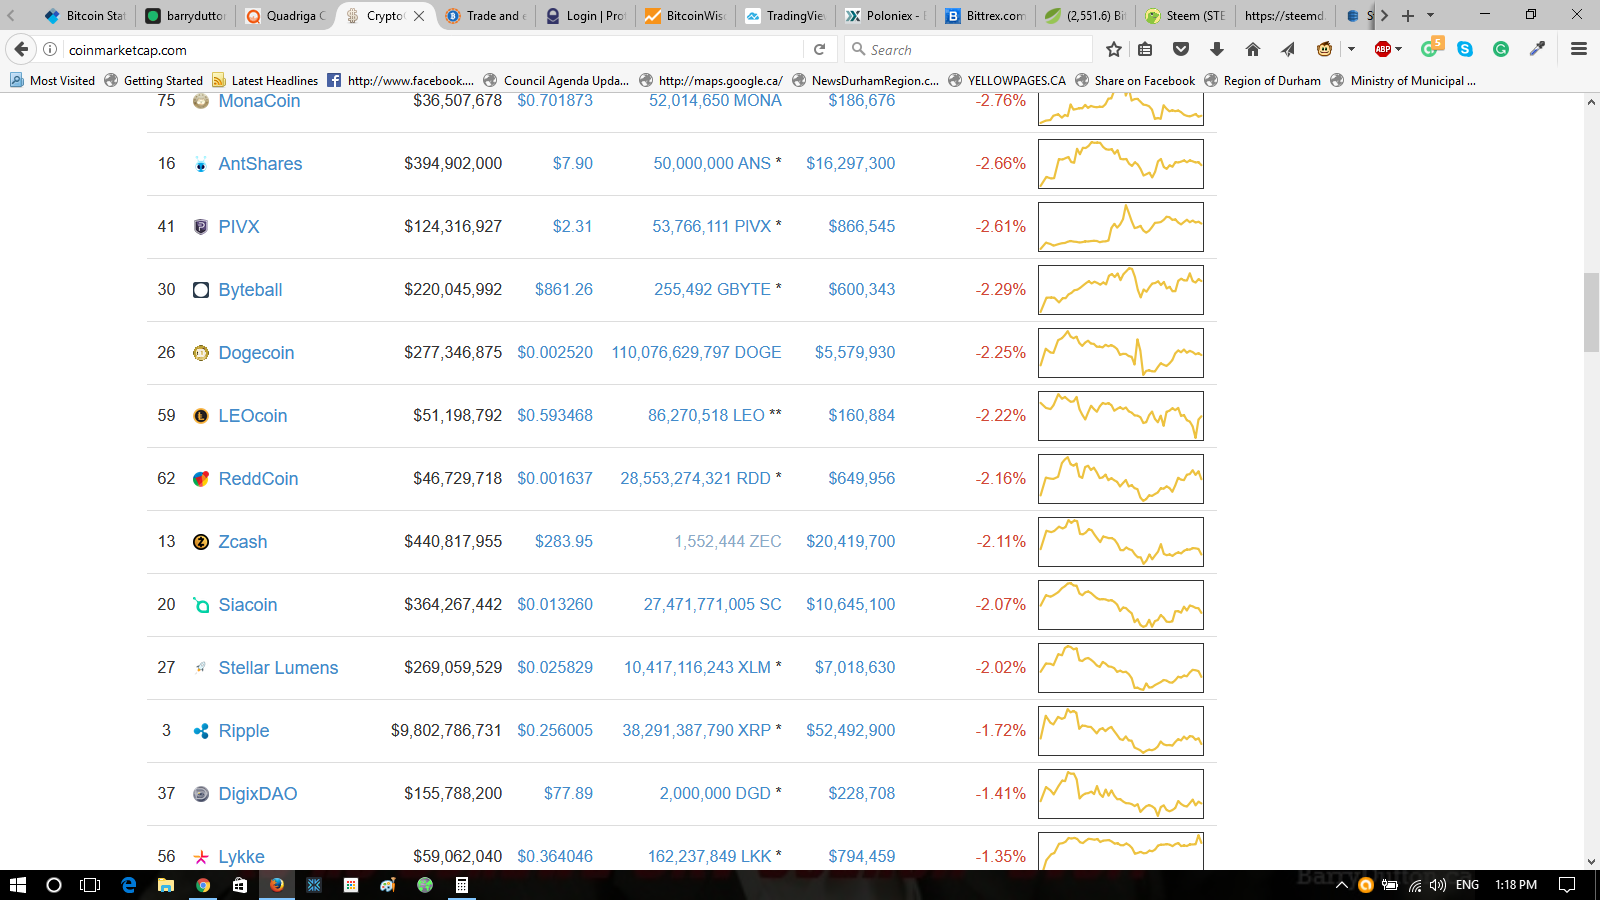
Task: Open the AntShares coin link
Action: tap(260, 164)
